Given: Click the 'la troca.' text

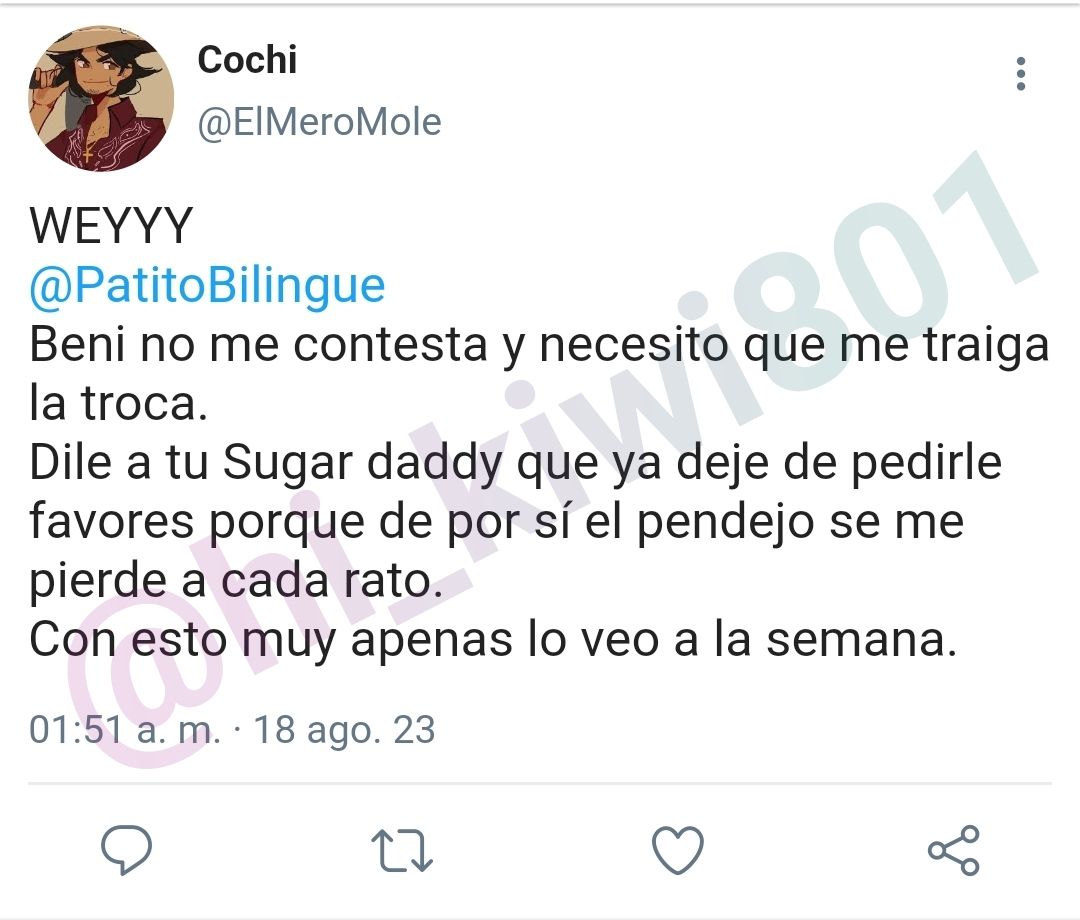Looking at the screenshot, I should 118,403.
